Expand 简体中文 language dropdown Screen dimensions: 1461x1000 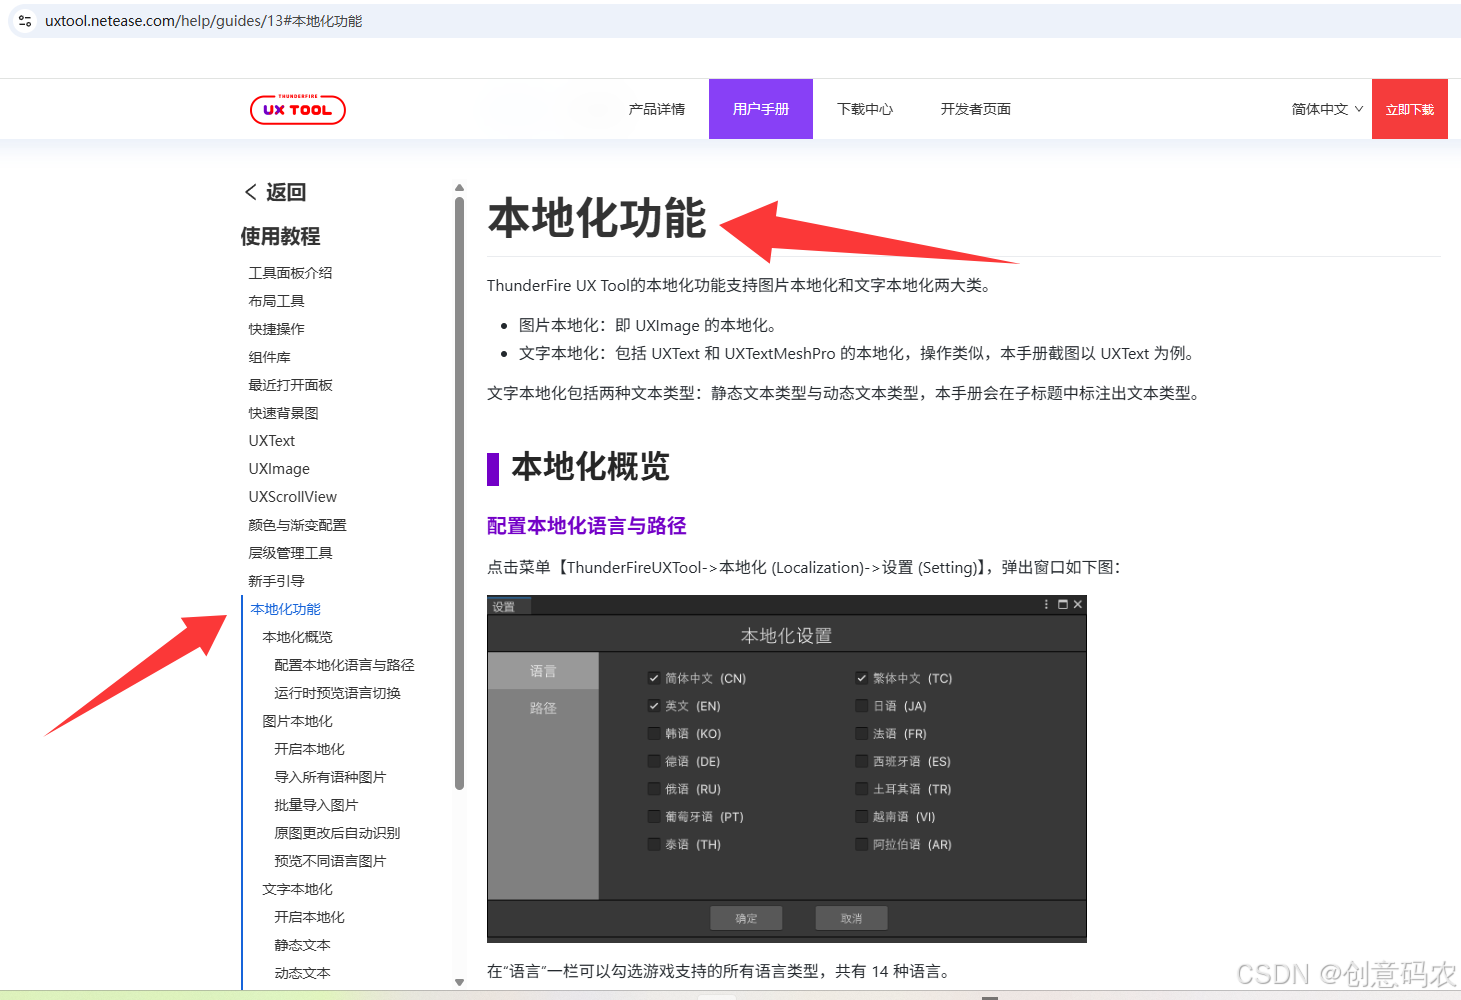(x=1327, y=109)
